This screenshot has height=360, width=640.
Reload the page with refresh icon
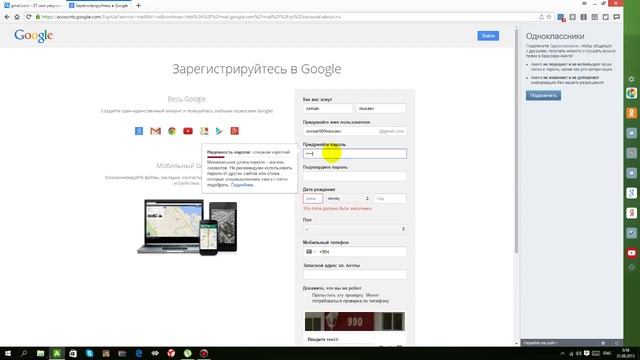(x=28, y=17)
